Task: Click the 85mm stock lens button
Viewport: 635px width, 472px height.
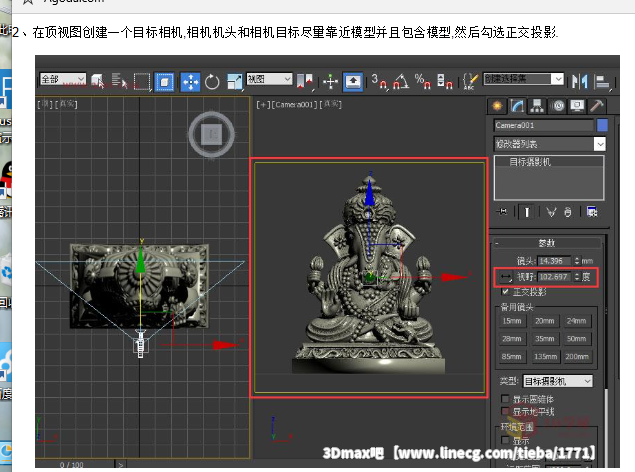Action: point(511,357)
